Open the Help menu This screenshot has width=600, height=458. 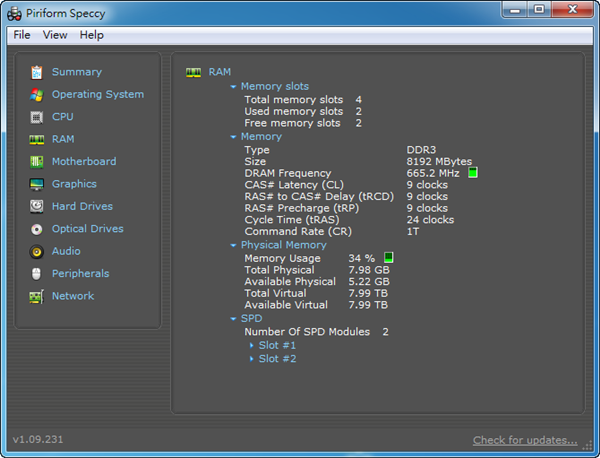point(92,35)
